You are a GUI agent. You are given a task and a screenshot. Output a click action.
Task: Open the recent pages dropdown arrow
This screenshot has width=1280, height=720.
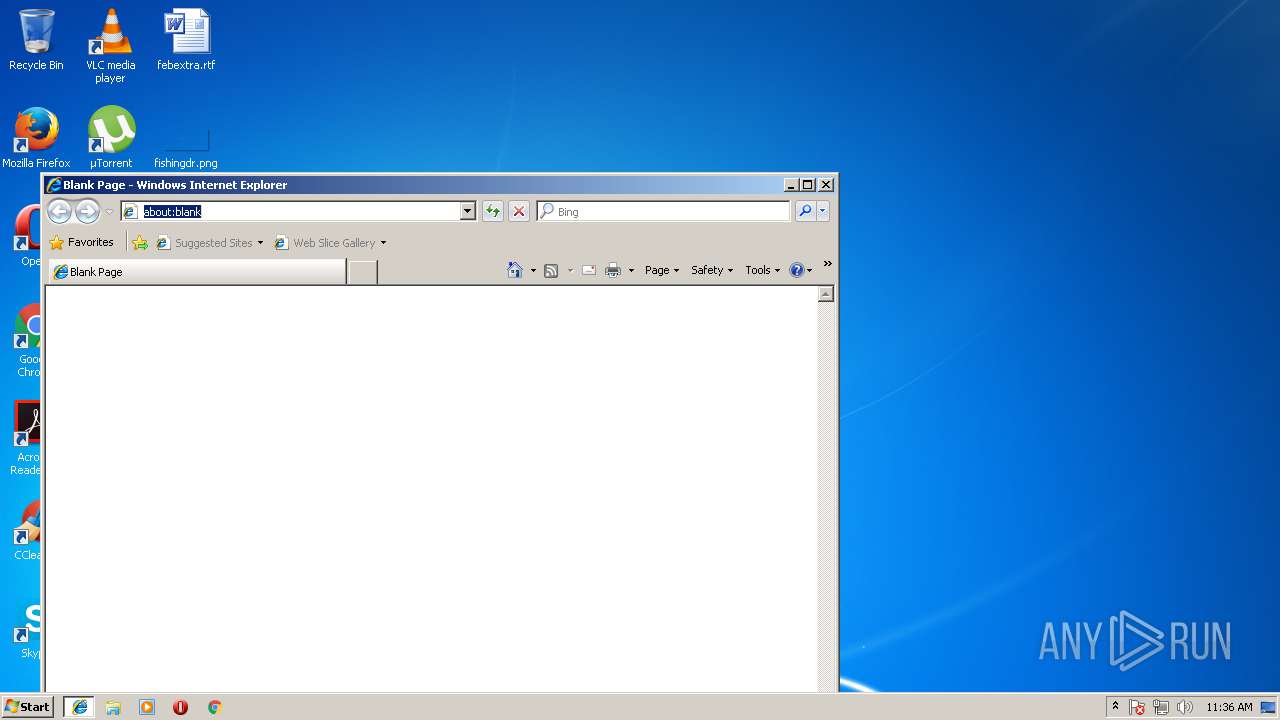coord(109,212)
